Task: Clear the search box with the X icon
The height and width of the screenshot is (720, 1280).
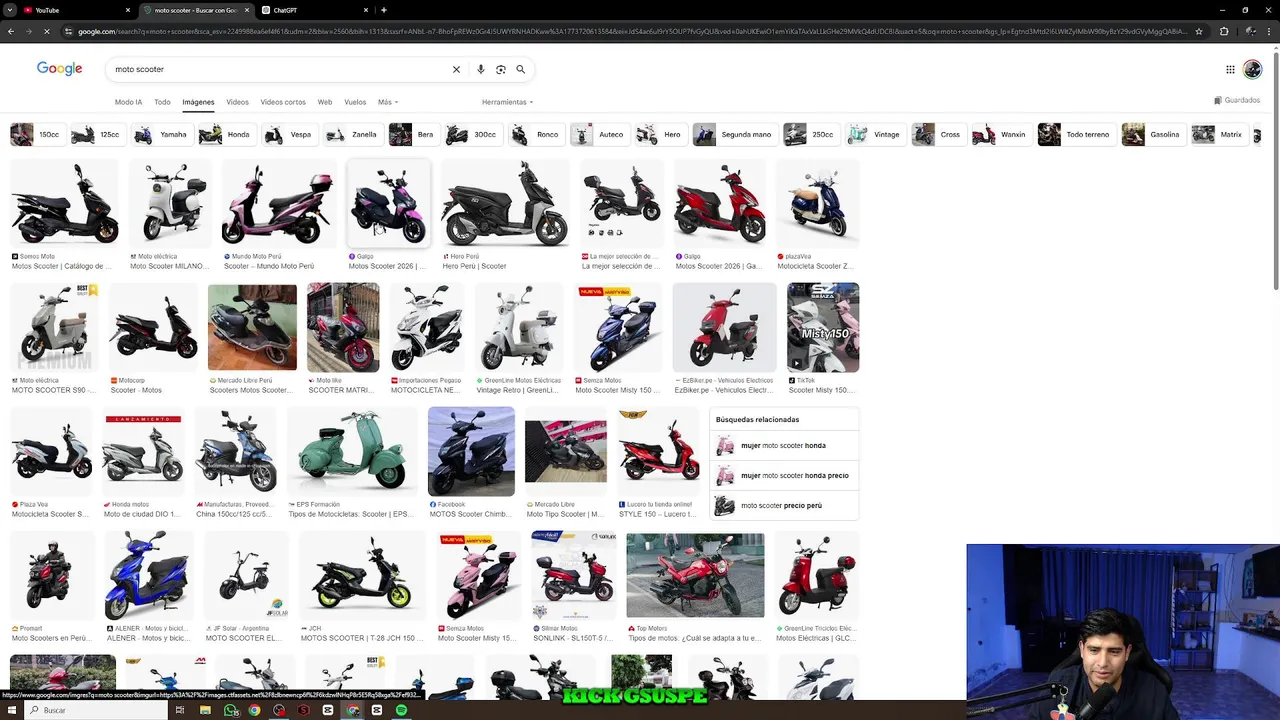Action: pos(456,69)
